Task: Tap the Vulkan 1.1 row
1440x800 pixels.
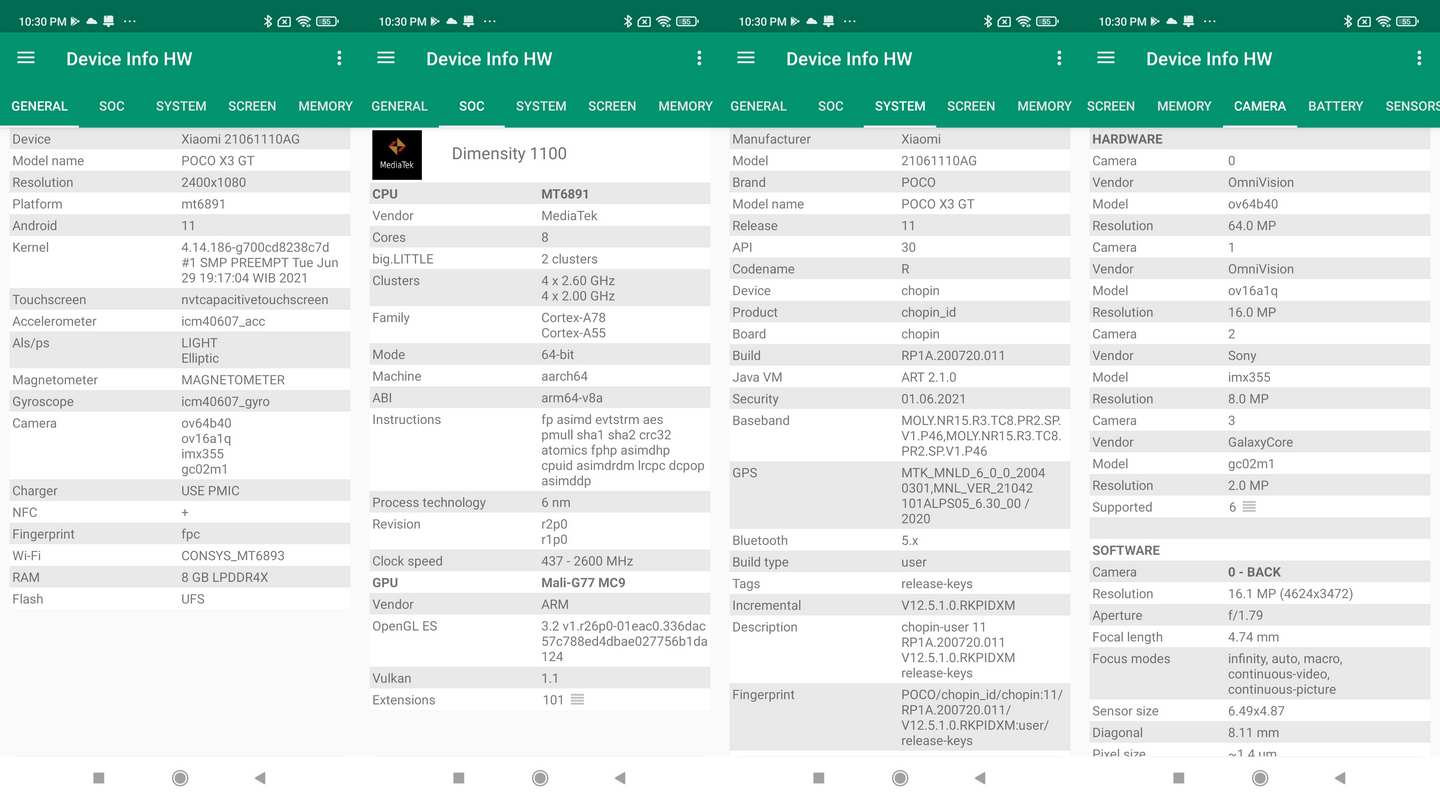Action: (x=540, y=678)
